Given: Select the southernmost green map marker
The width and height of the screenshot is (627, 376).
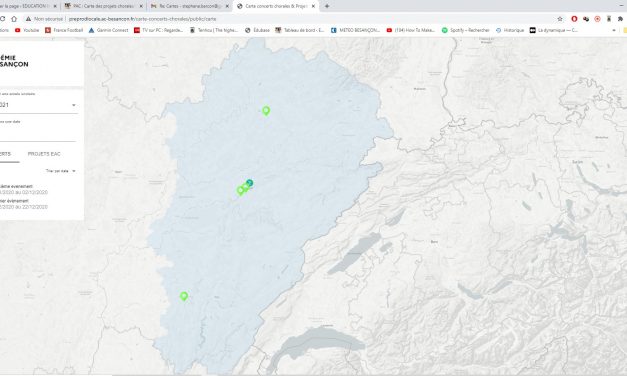Looking at the screenshot, I should click(184, 296).
